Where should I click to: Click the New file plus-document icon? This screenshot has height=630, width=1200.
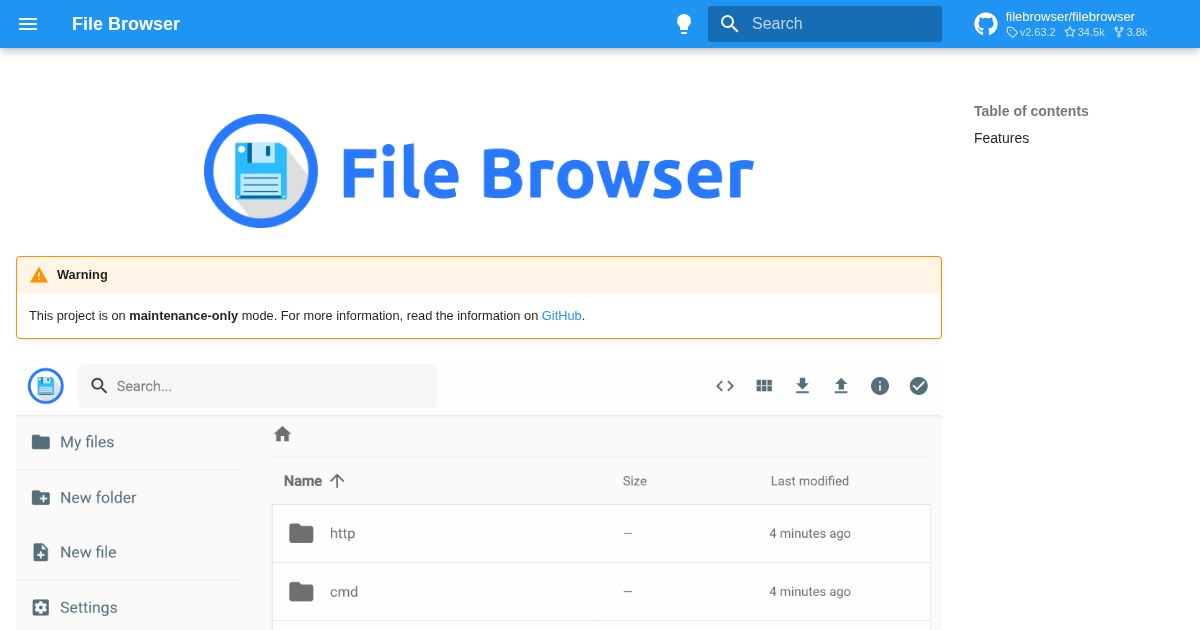coord(41,552)
